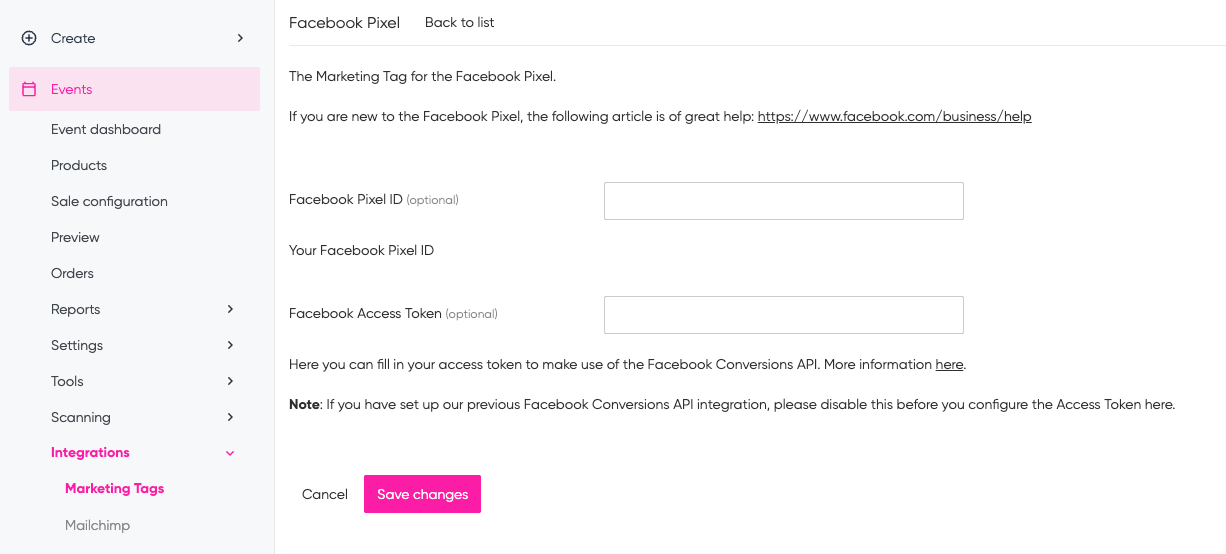Expand the Settings submenu chevron
Image resolution: width=1226 pixels, height=554 pixels.
click(230, 345)
